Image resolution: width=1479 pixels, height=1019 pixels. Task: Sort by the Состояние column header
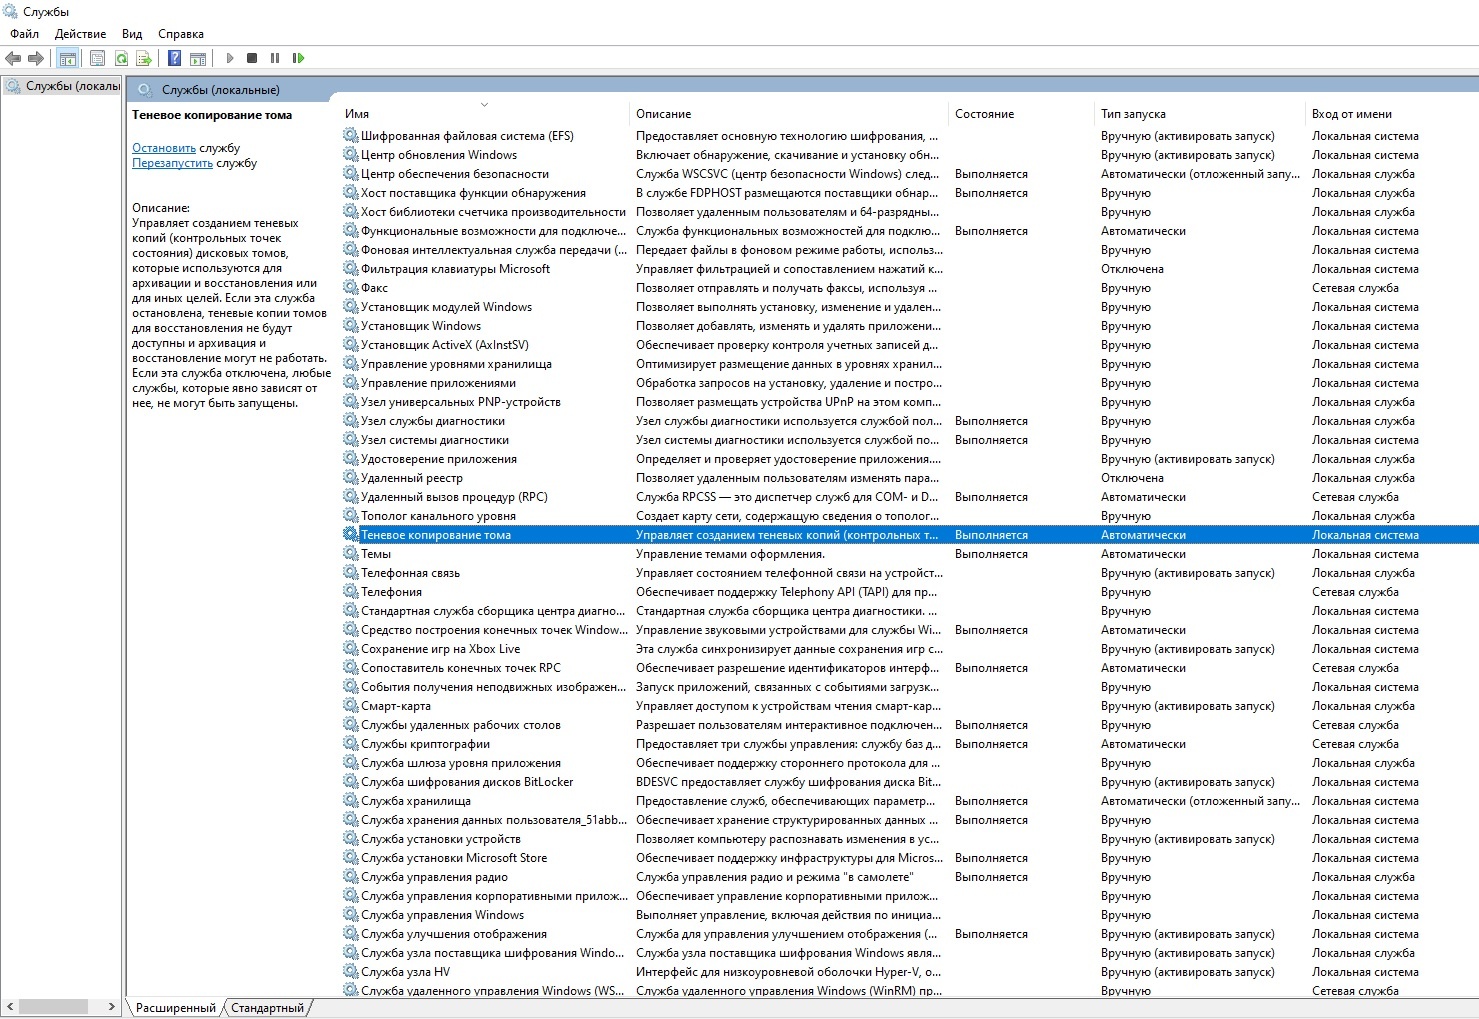pos(1021,113)
